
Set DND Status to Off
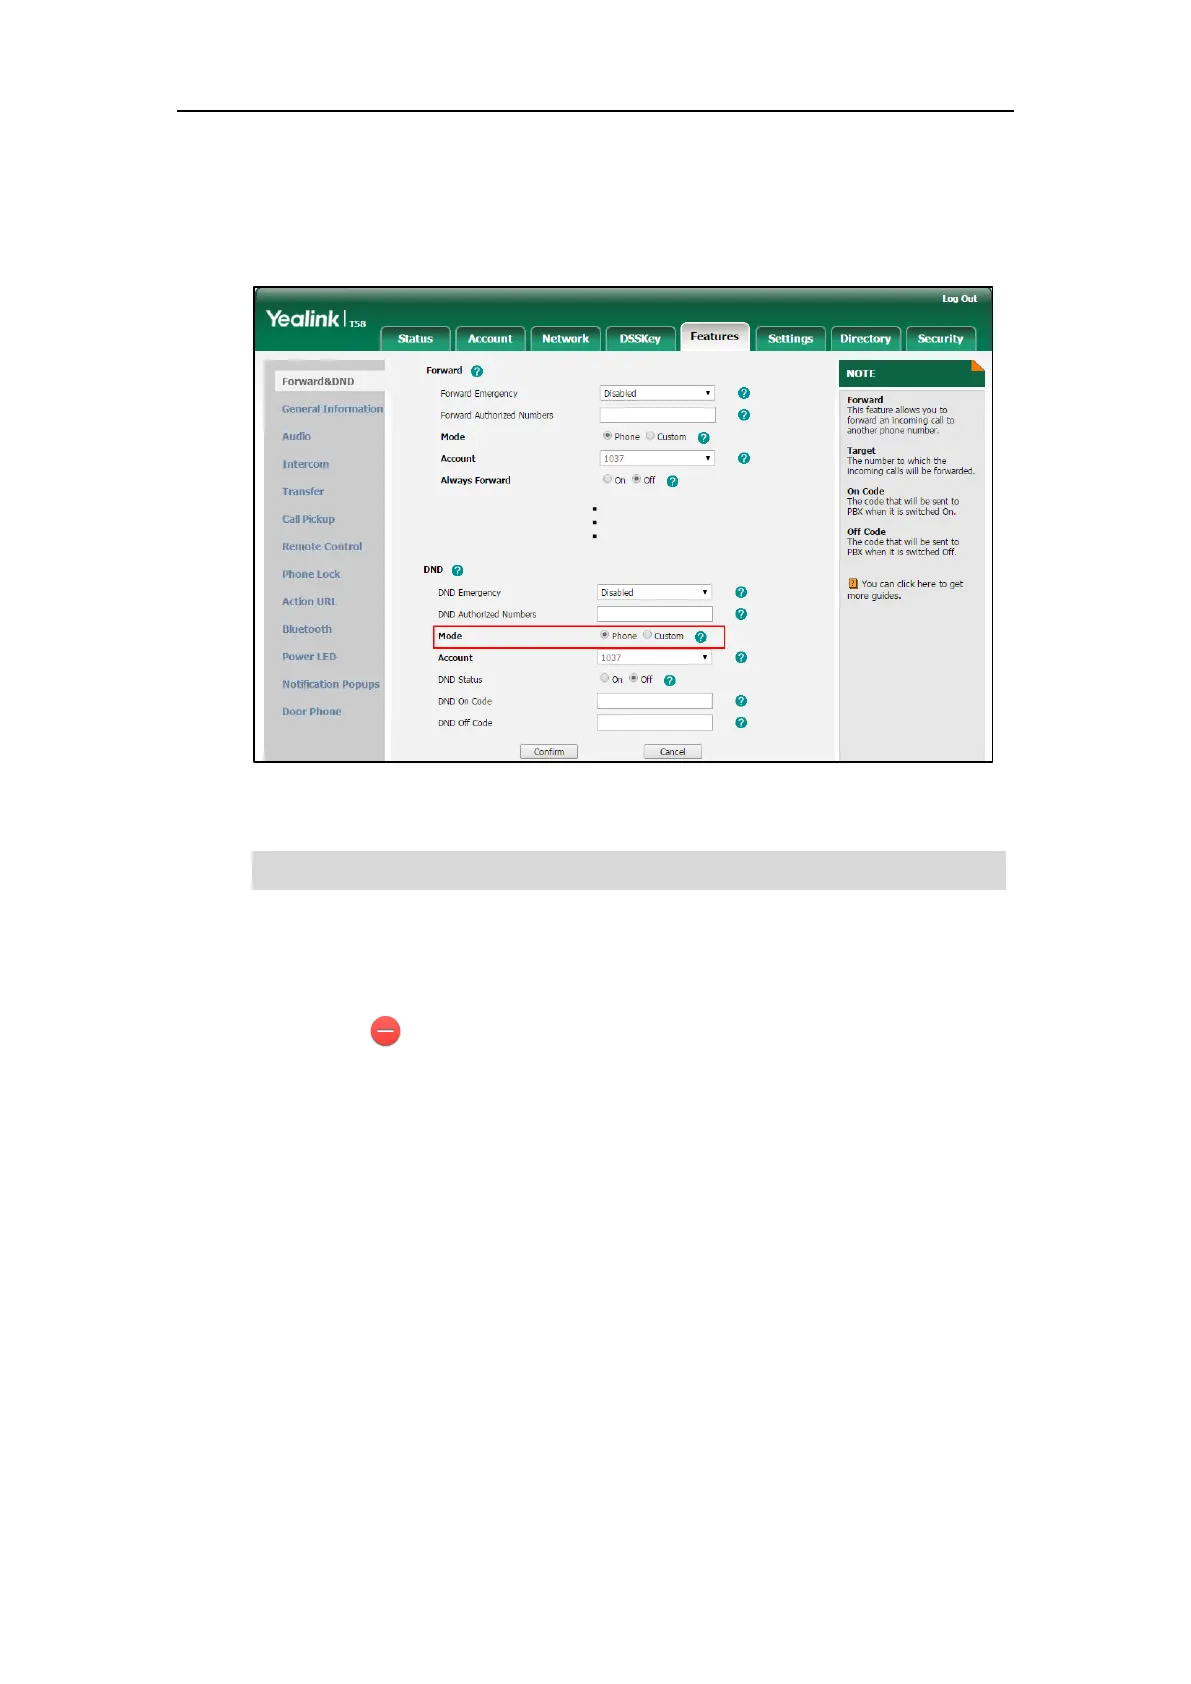click(633, 679)
